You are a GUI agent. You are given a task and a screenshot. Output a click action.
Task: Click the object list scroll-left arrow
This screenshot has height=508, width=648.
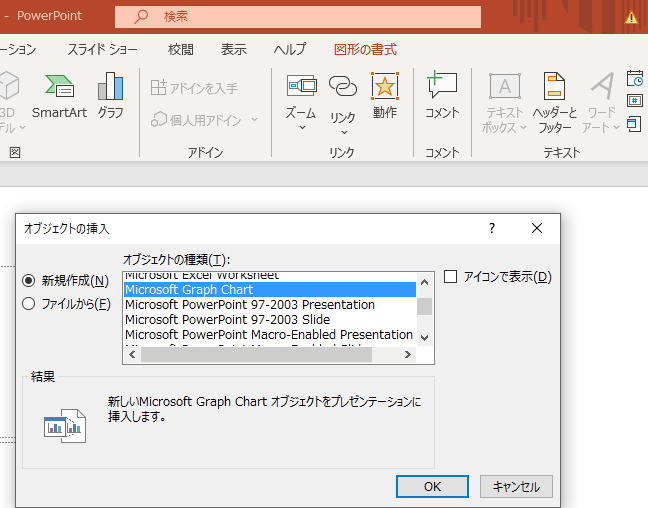[132, 354]
